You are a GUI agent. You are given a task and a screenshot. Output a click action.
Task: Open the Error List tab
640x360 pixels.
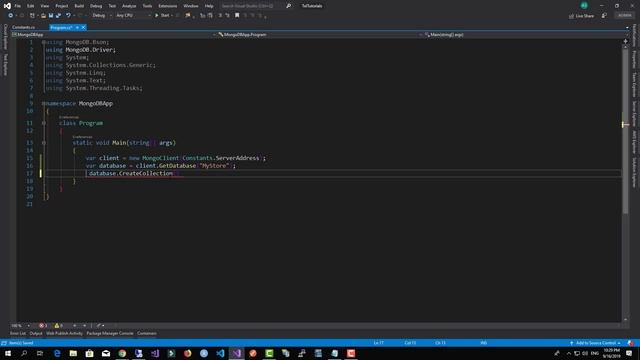click(x=18, y=333)
